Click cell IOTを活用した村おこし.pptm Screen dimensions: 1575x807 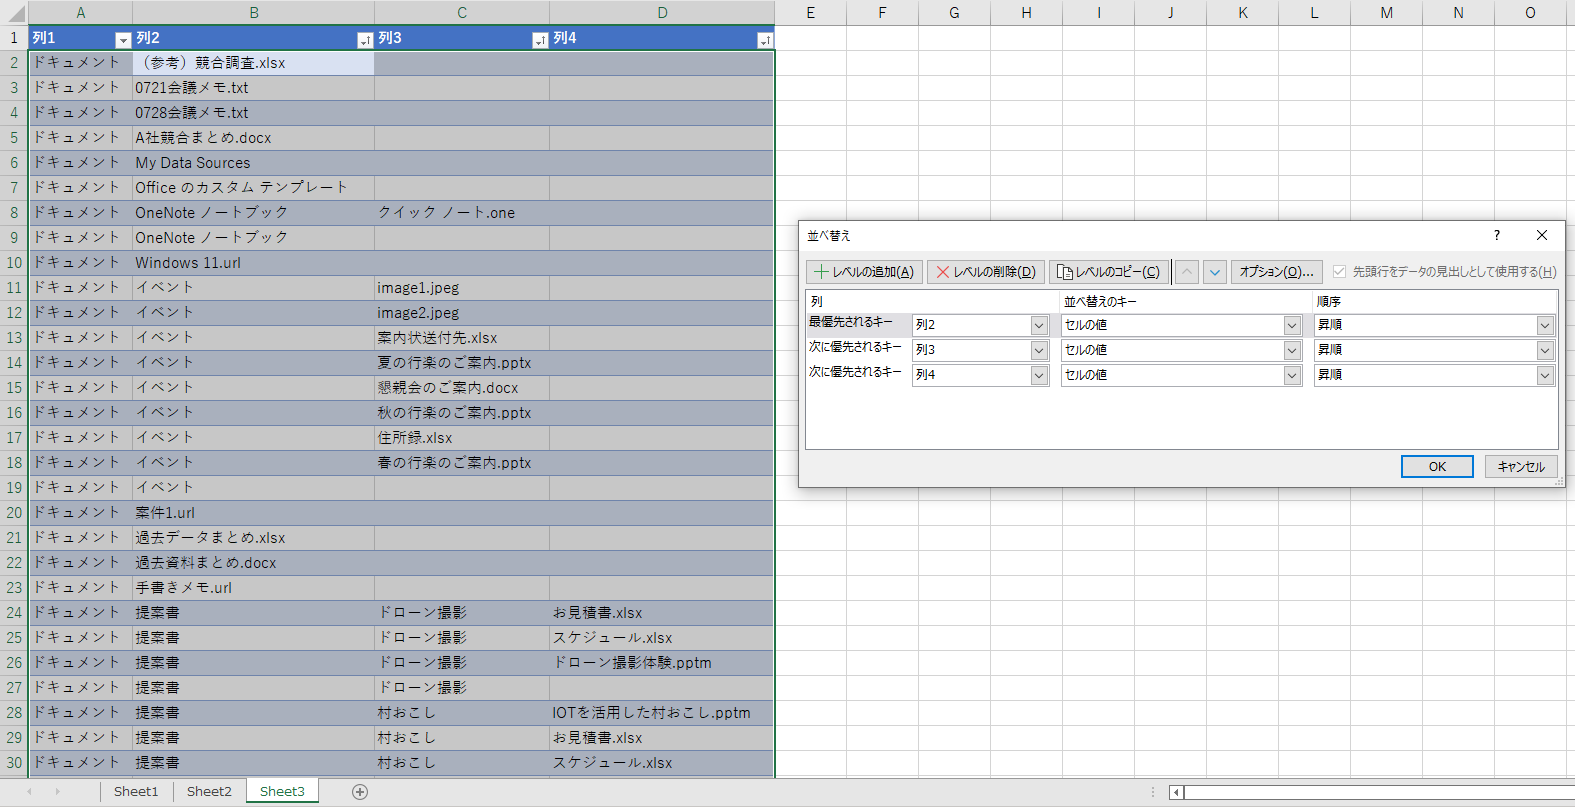pyautogui.click(x=662, y=713)
